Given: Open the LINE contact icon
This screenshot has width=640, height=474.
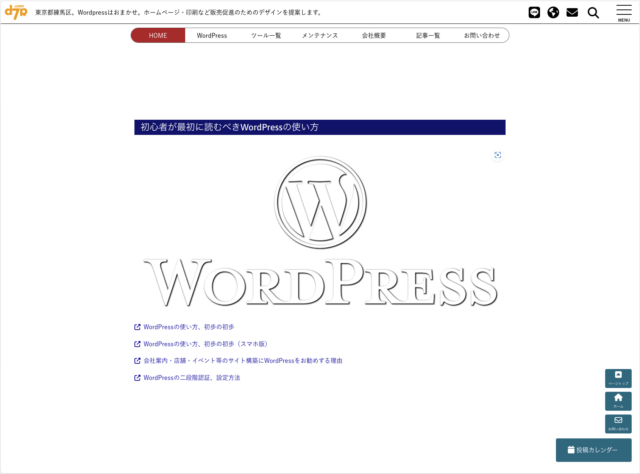Looking at the screenshot, I should tap(534, 13).
